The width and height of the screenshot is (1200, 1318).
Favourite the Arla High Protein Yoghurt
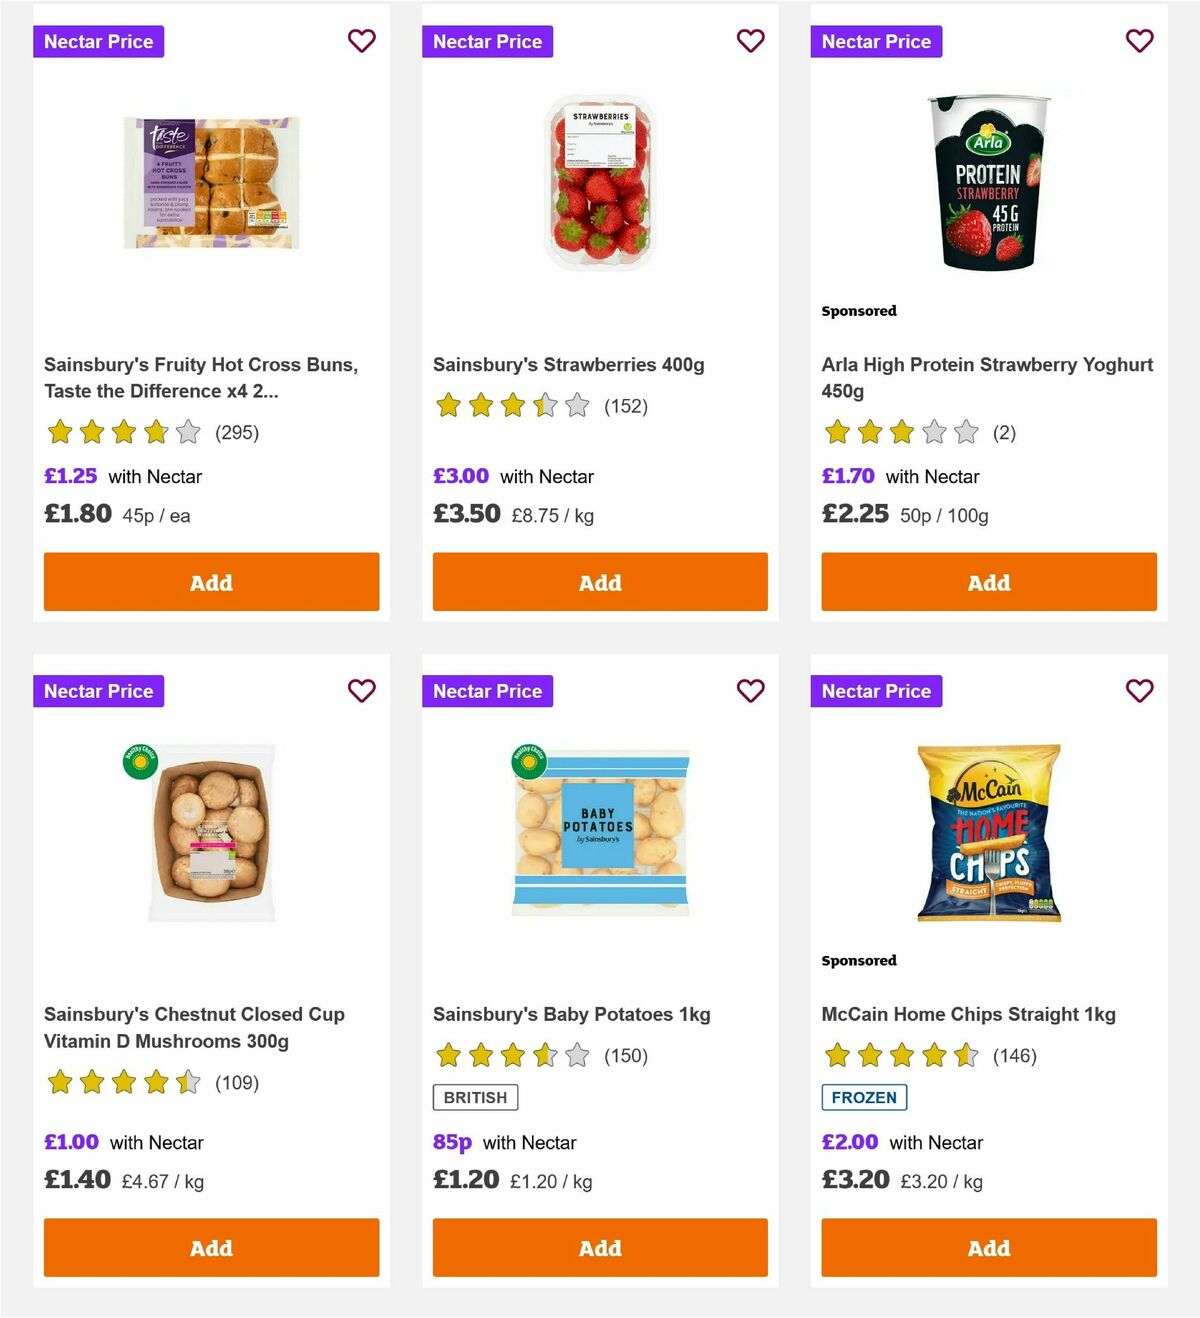[x=1139, y=41]
